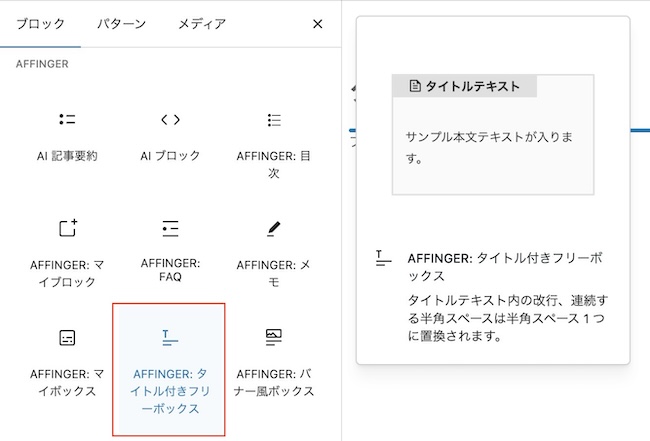The image size is (650, 441).
Task: Click the description starting タイトルテキスト内の改行
Action: 507,318
